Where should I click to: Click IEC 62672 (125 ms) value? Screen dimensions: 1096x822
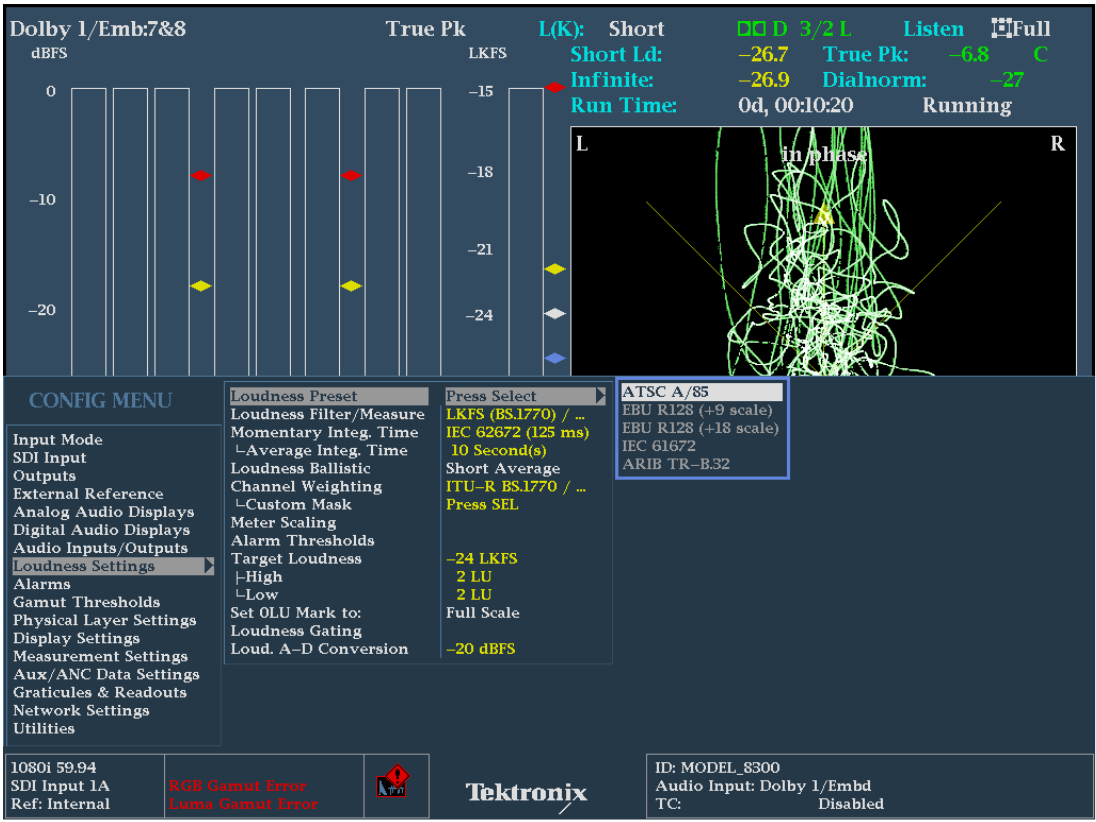517,432
